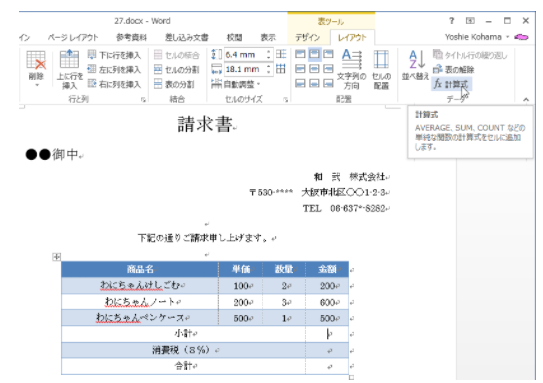Image resolution: width=543 pixels, height=383 pixels.
Task: Click Distribute Rows evenly icon
Action: click(281, 54)
